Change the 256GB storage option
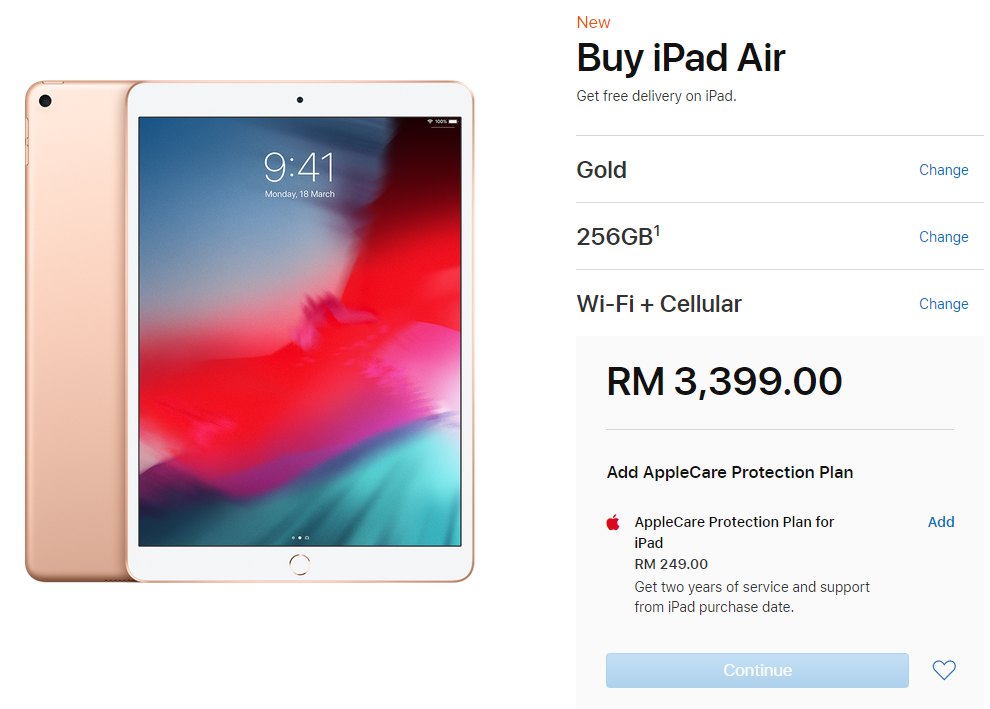Screen dimensions: 990x709 (x=943, y=237)
